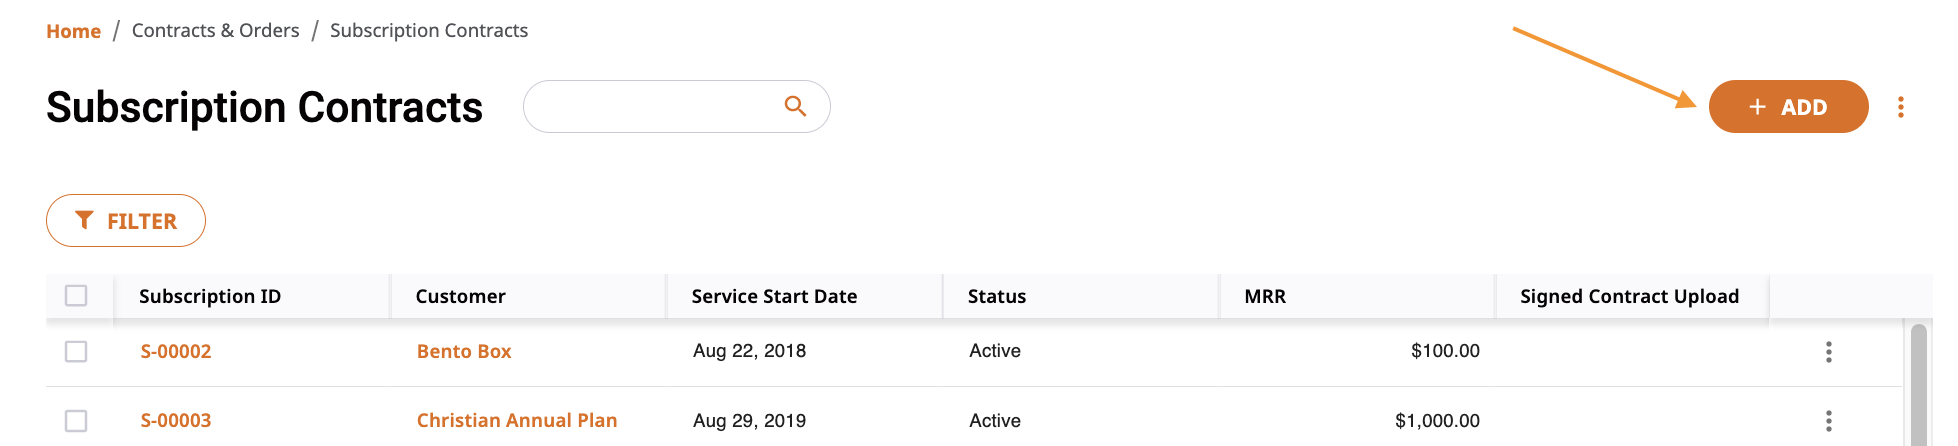View the Bento Box customer
Viewport: 1958px width, 446px height.
click(464, 352)
